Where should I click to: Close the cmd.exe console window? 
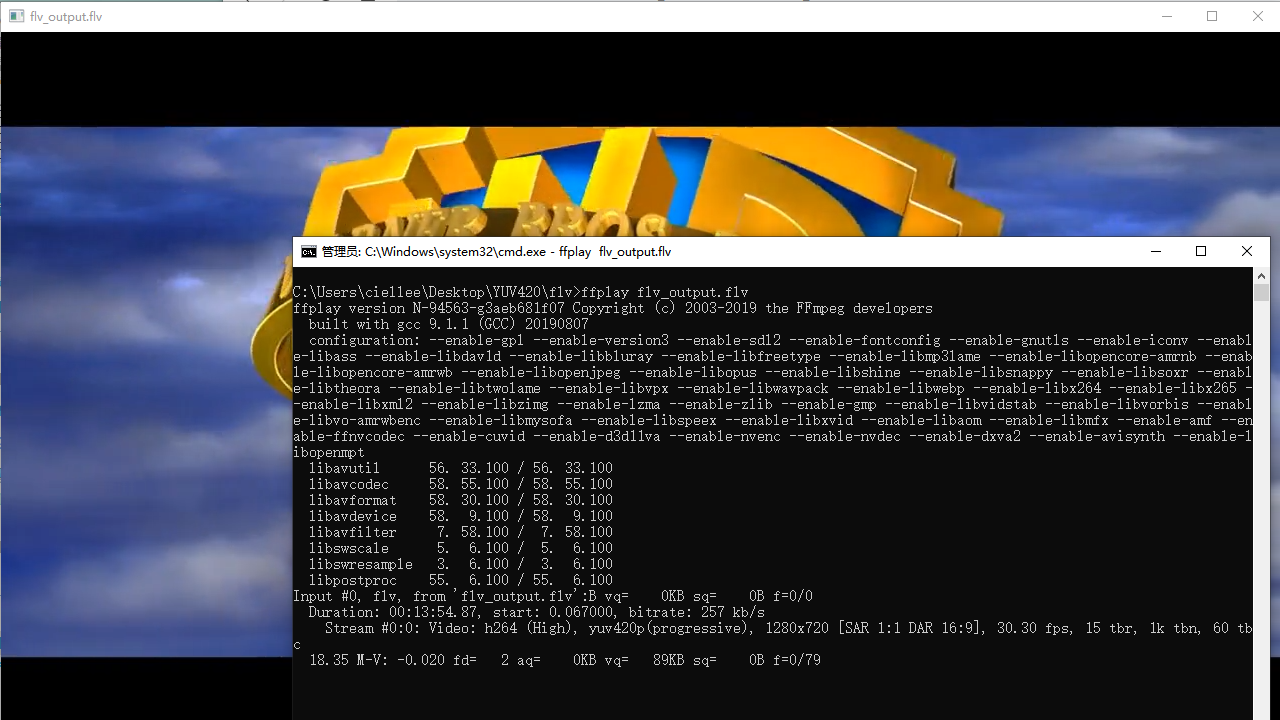pos(1247,252)
